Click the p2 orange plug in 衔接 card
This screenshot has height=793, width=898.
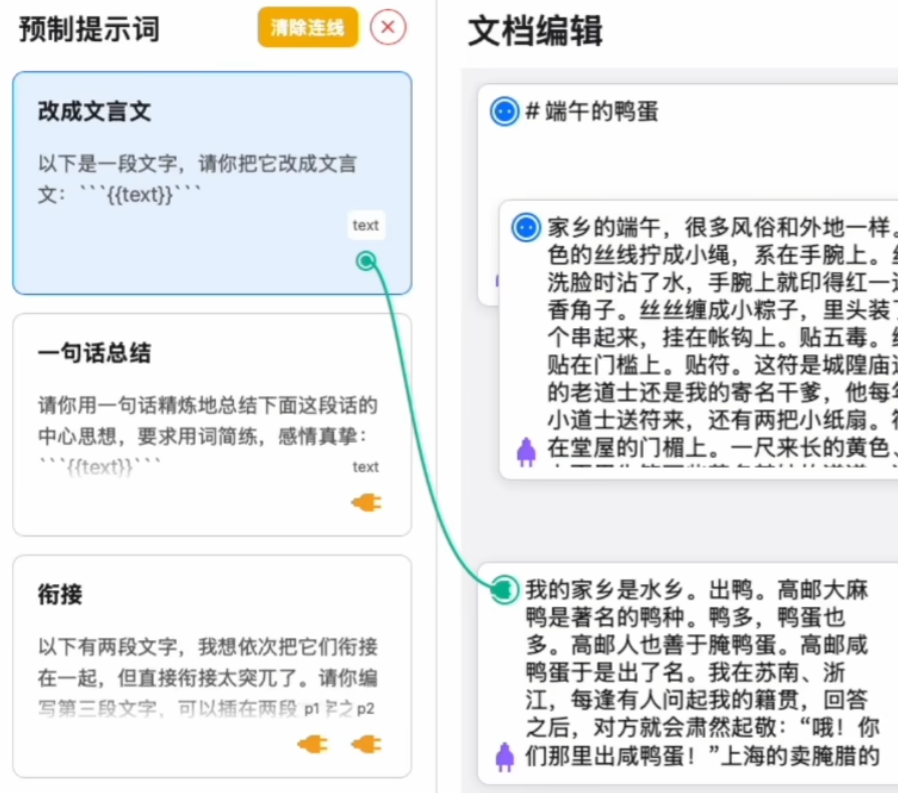366,744
